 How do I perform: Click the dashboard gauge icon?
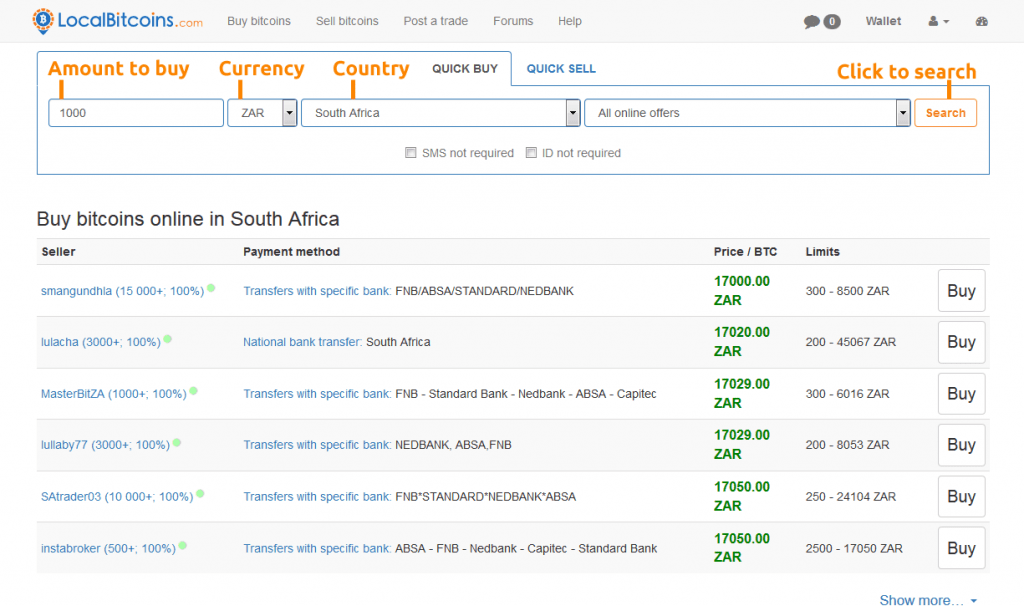[x=982, y=22]
